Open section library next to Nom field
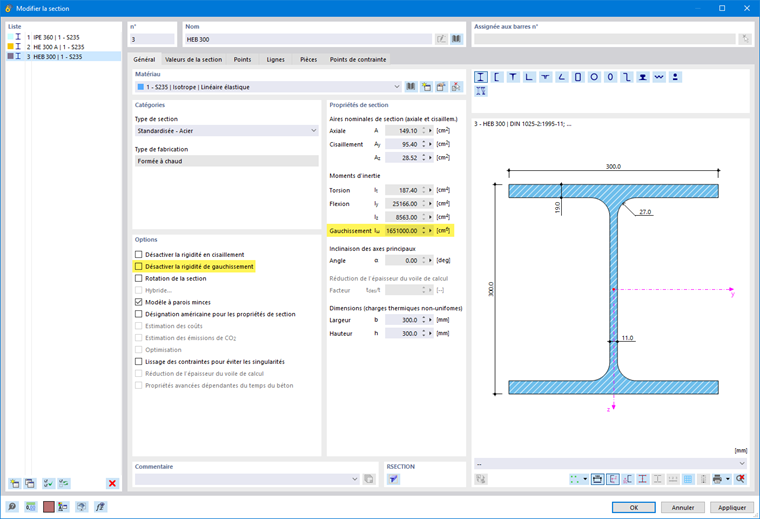 click(457, 39)
